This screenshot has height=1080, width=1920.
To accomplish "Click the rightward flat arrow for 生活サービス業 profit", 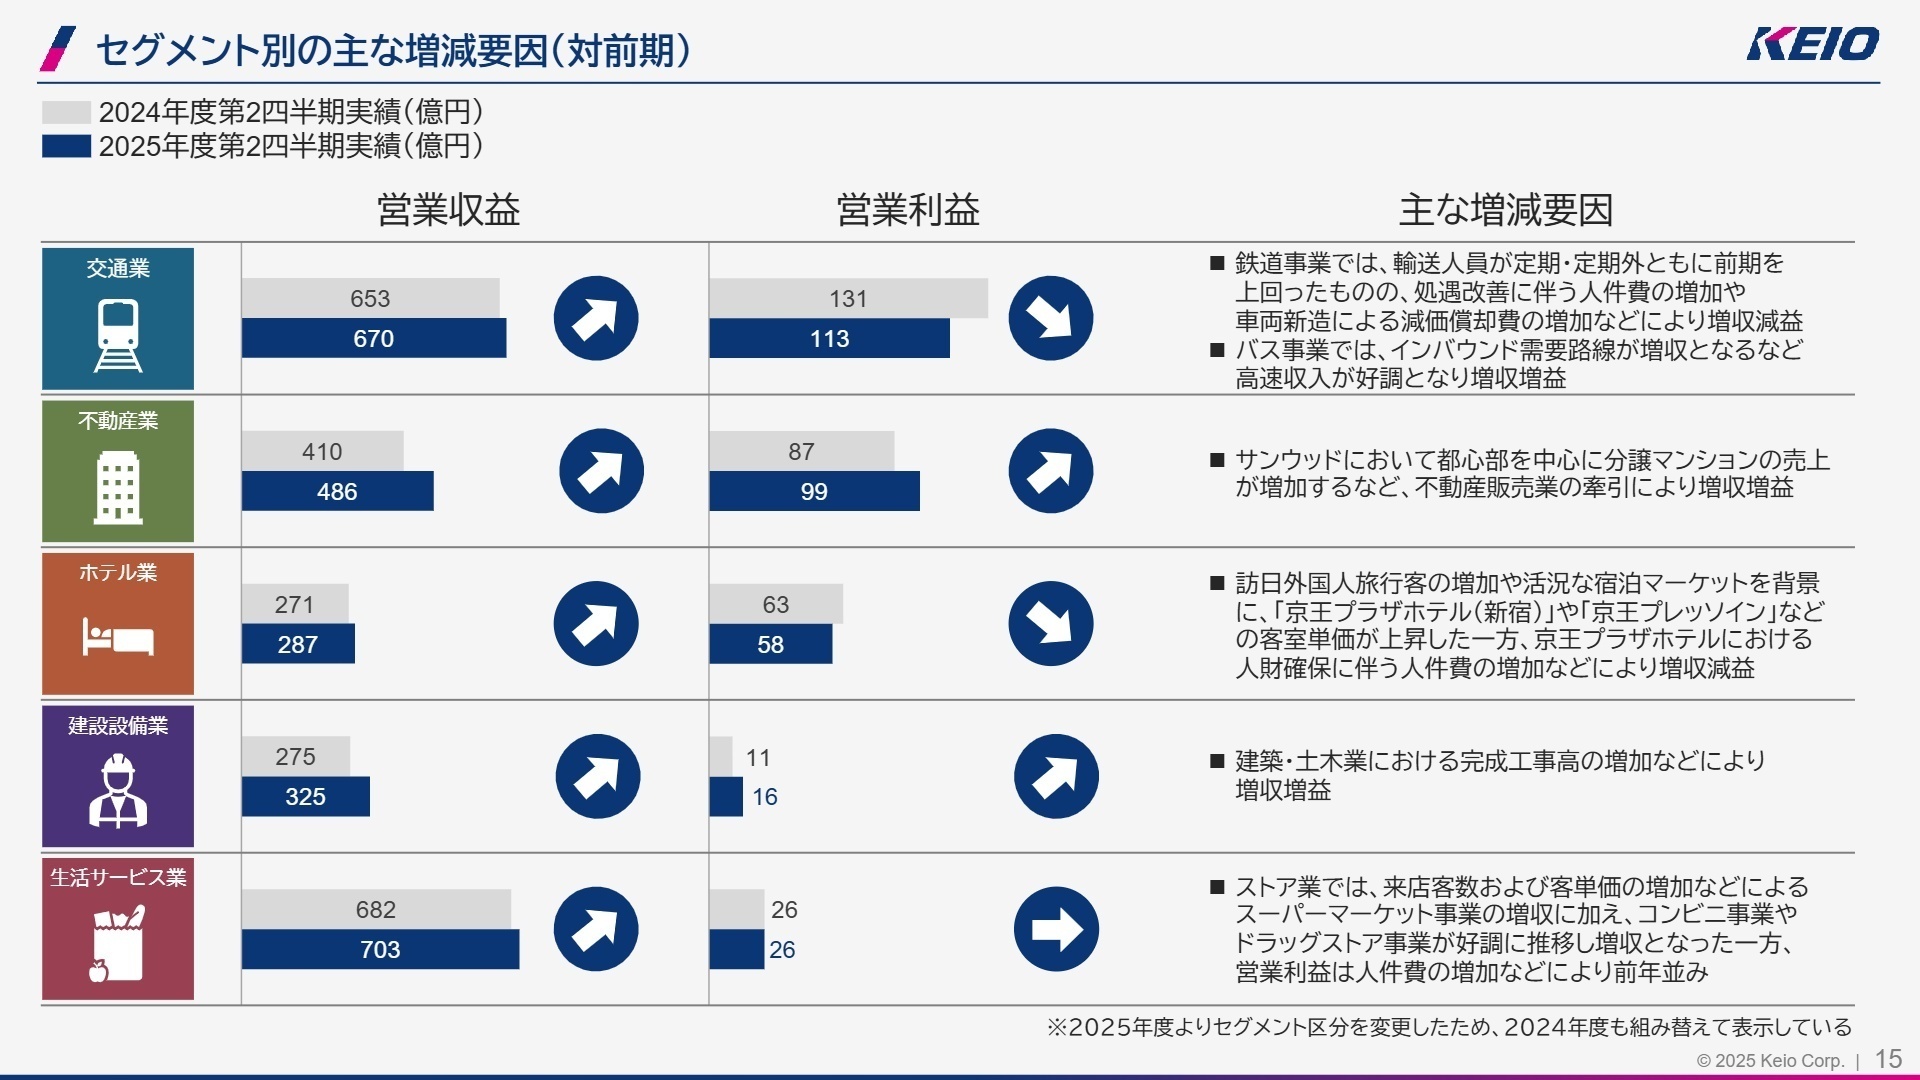I will tap(1056, 929).
